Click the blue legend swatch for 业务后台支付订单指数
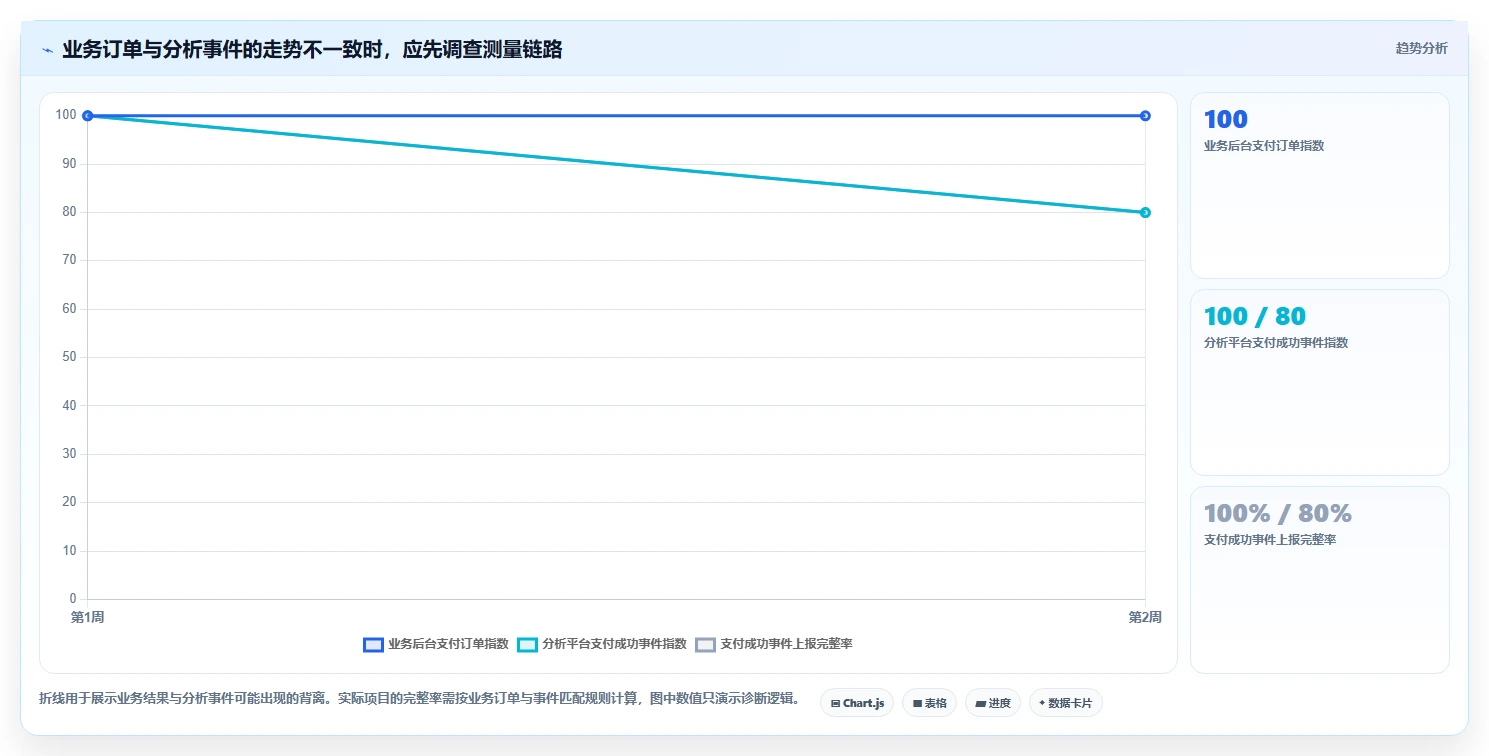Image resolution: width=1489 pixels, height=756 pixels. click(373, 644)
